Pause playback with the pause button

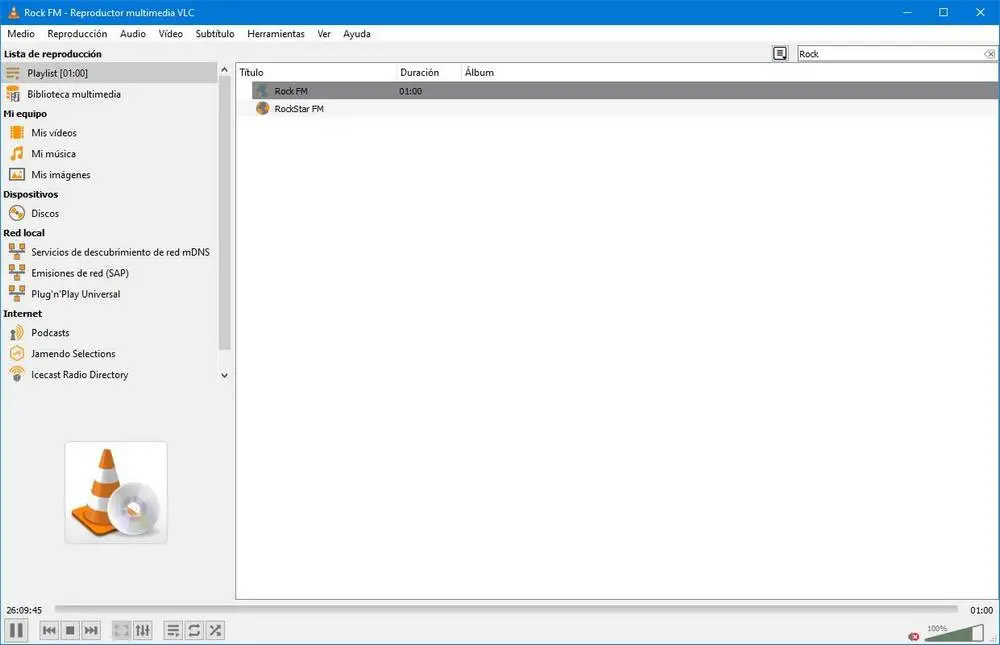17,630
